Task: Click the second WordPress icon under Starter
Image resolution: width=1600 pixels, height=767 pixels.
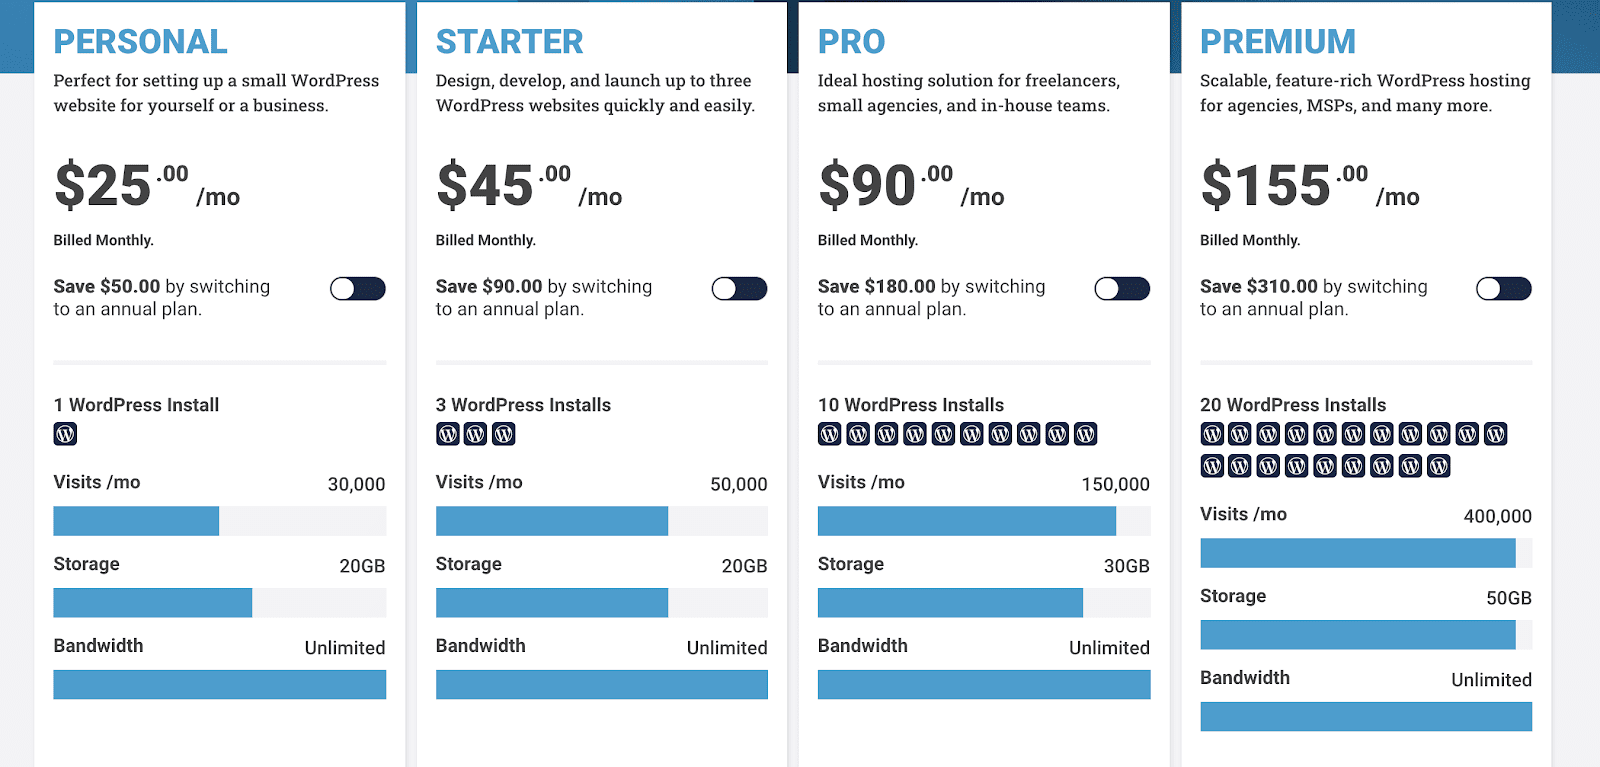Action: (x=475, y=433)
